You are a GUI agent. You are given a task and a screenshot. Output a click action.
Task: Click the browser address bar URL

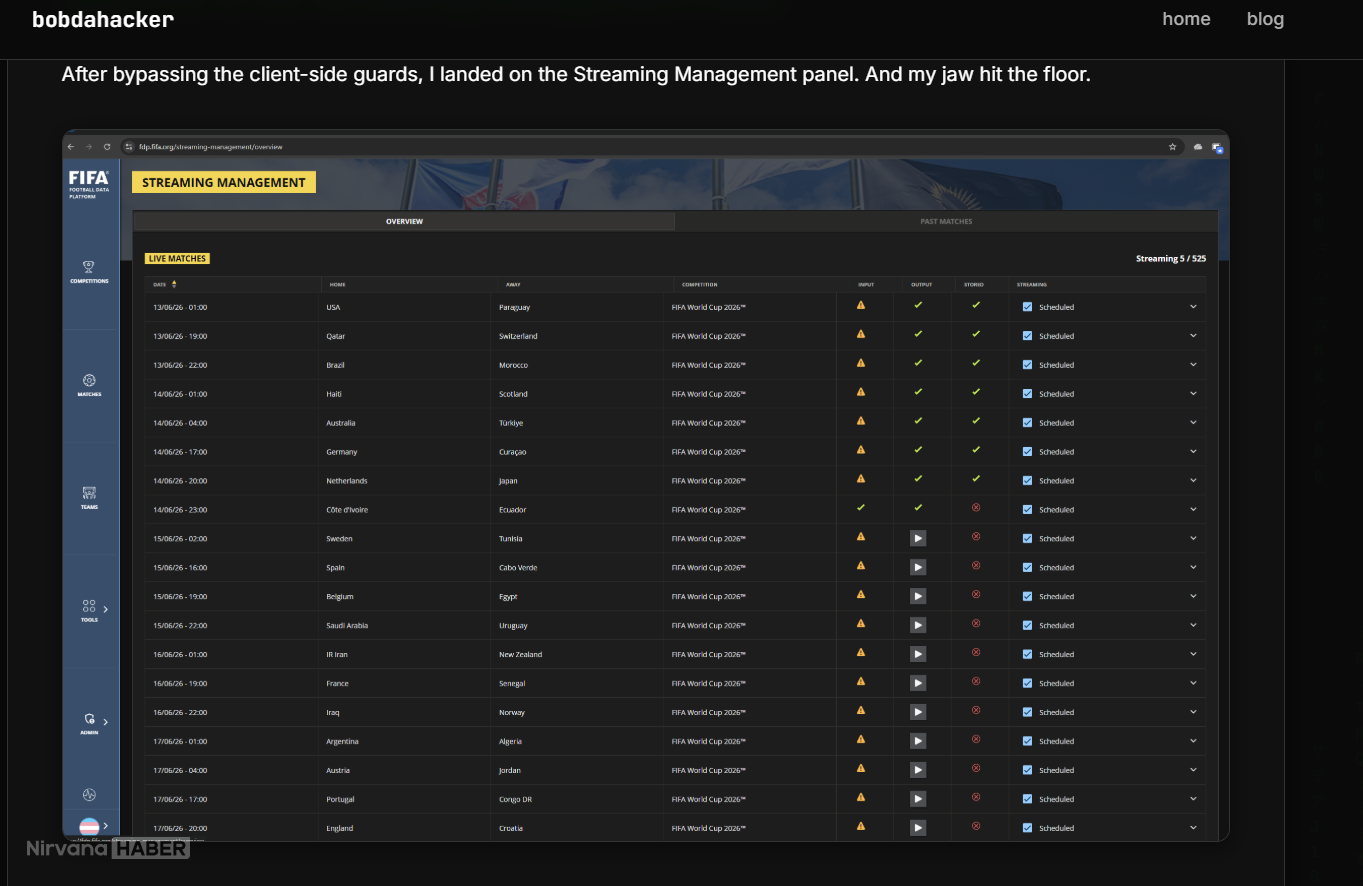coord(211,147)
